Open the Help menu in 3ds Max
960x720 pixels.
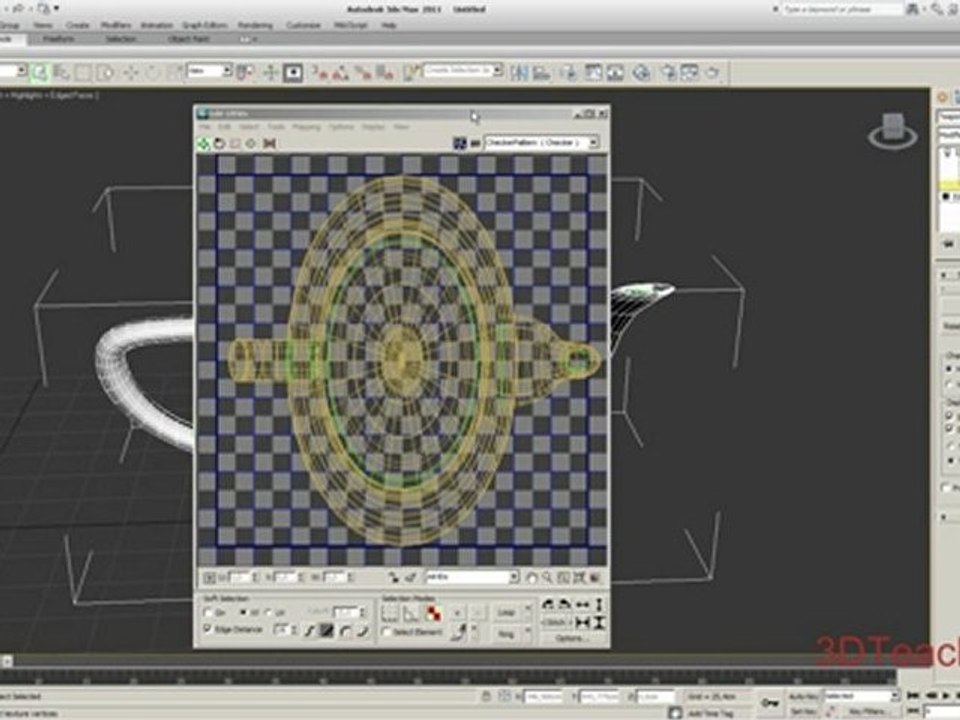389,25
